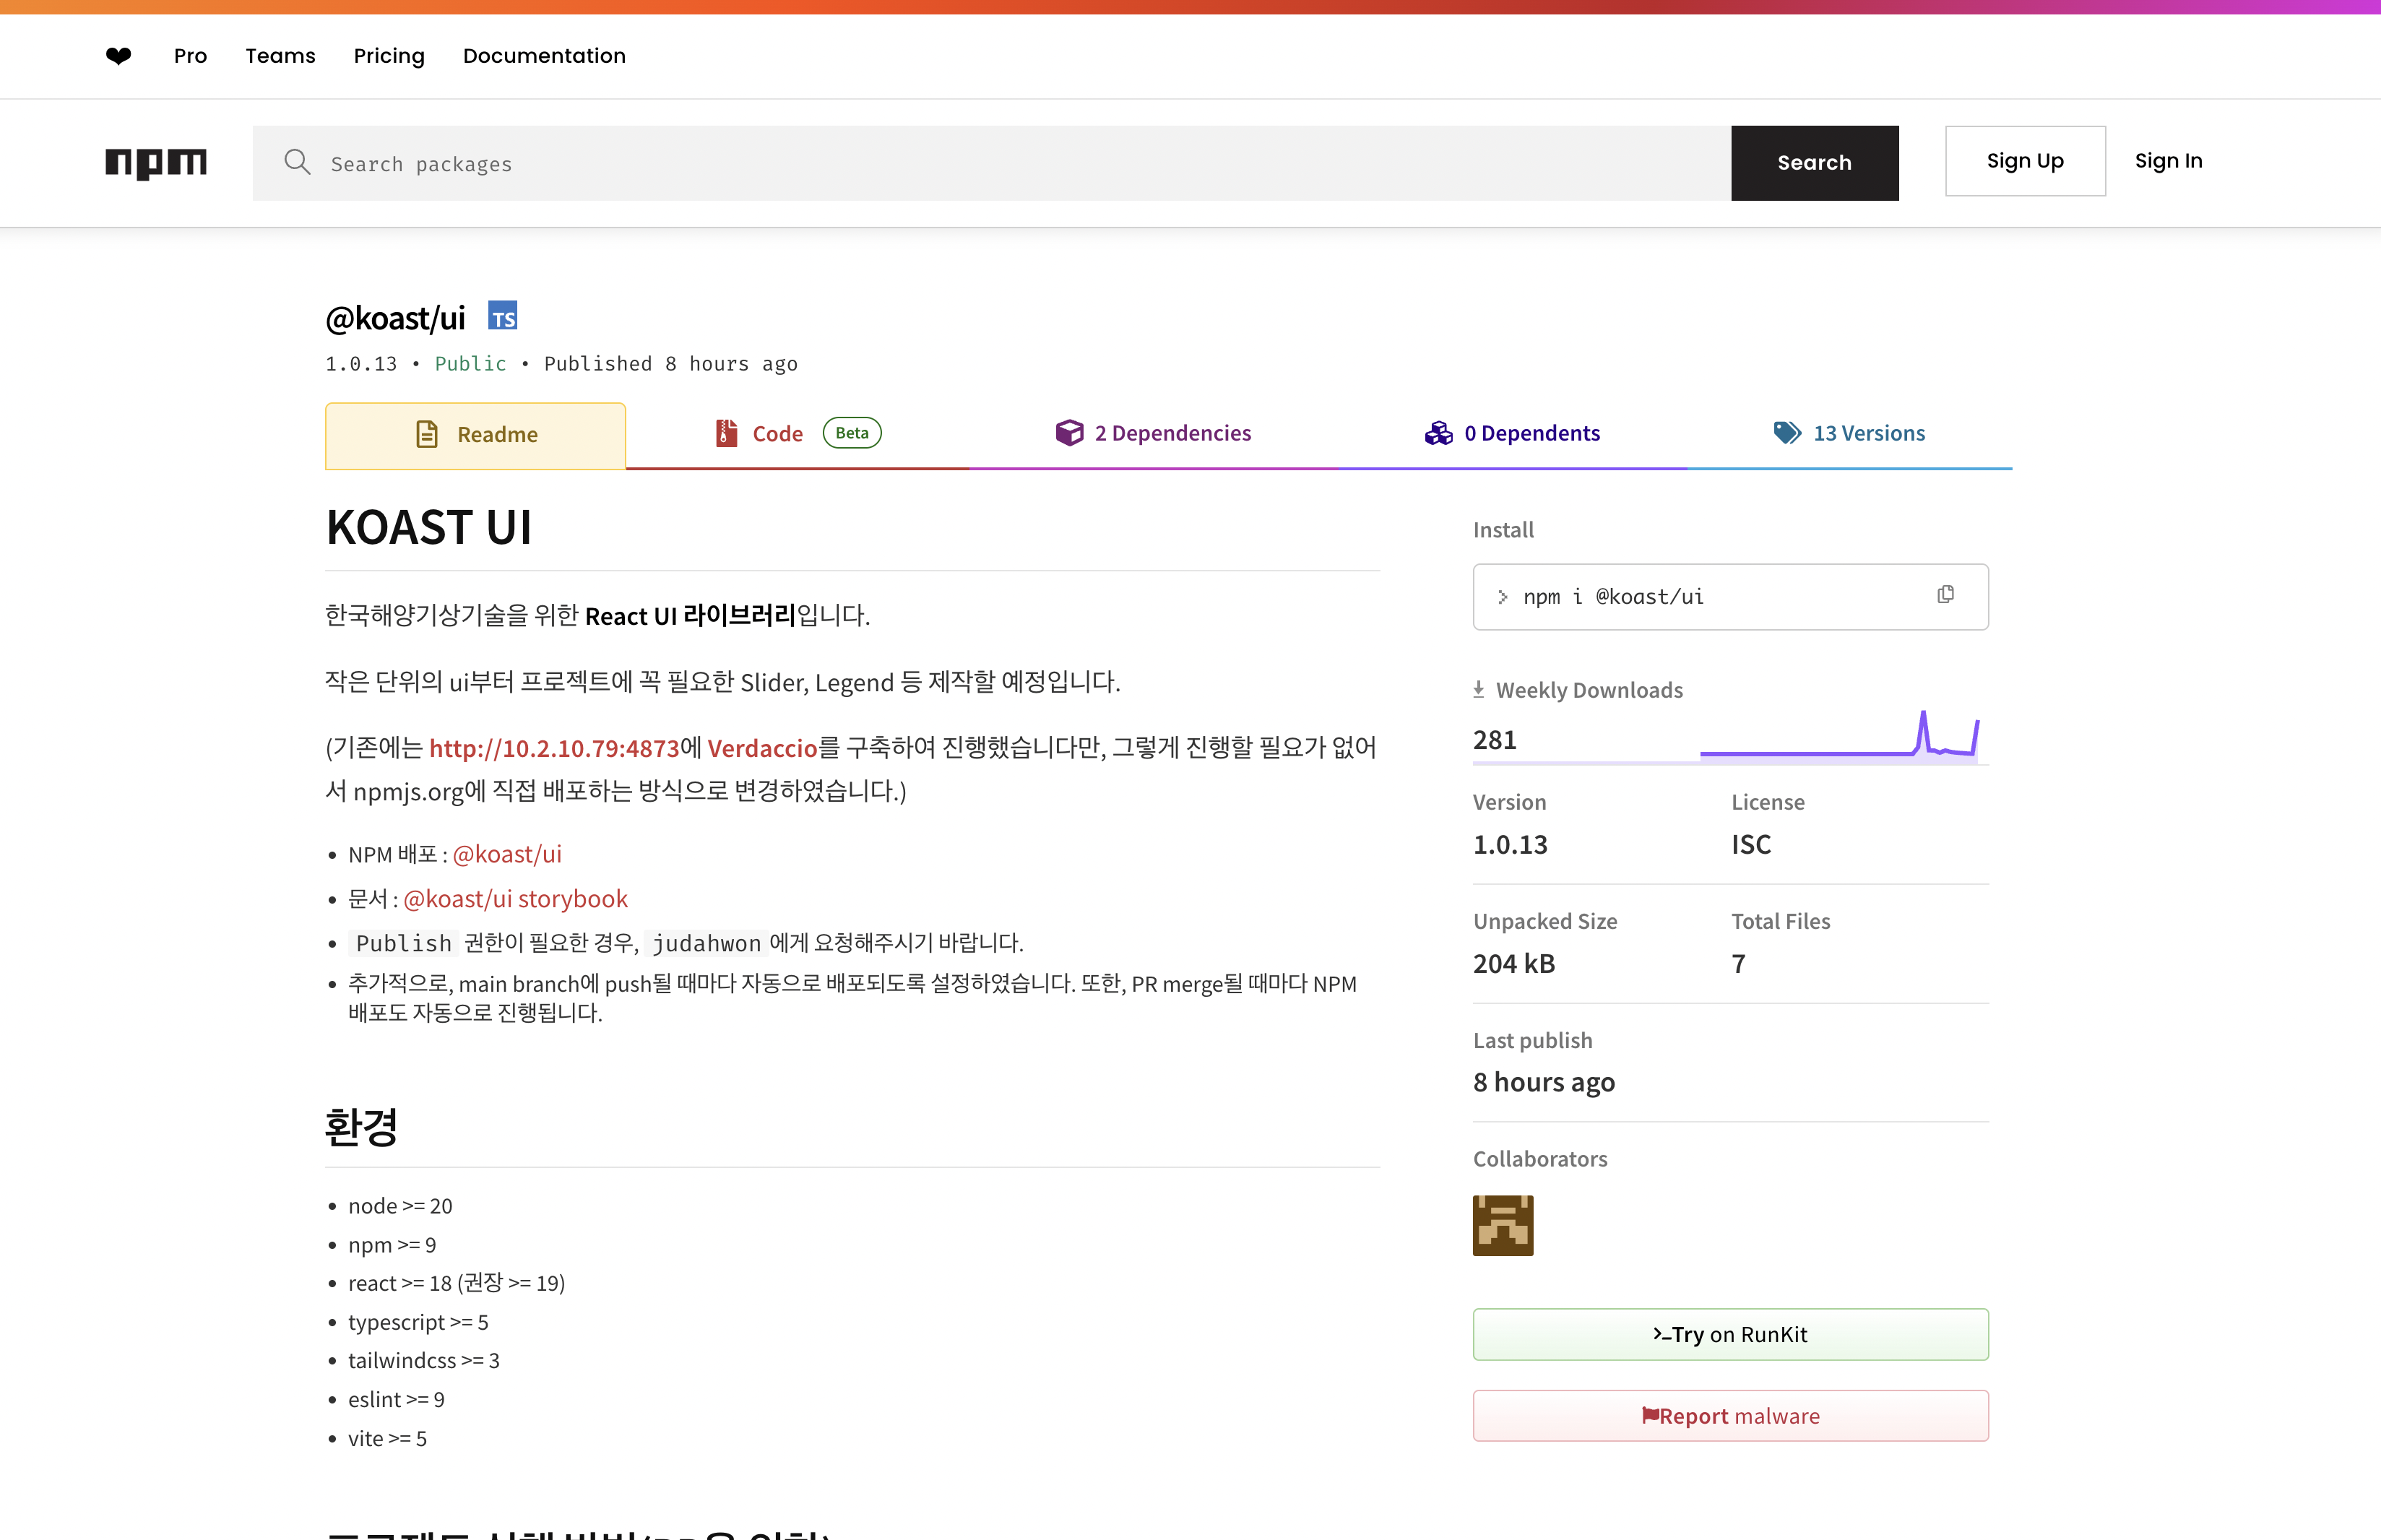Open the @koast/ui storybook link
The height and width of the screenshot is (1540, 2381).
515,899
